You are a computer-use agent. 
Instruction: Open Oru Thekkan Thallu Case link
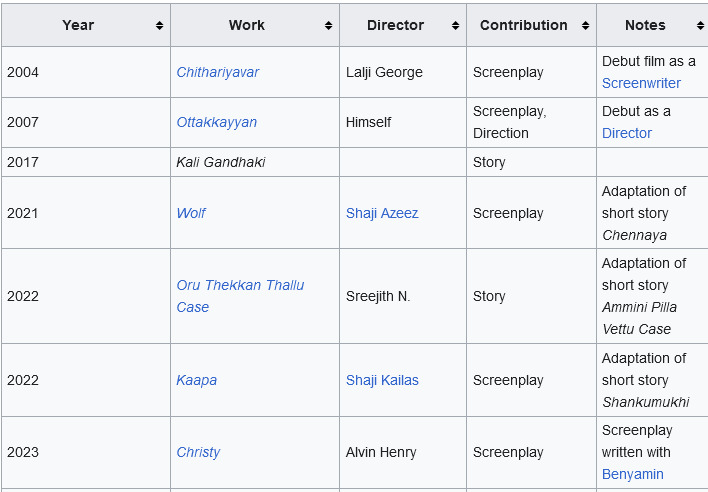coord(240,296)
